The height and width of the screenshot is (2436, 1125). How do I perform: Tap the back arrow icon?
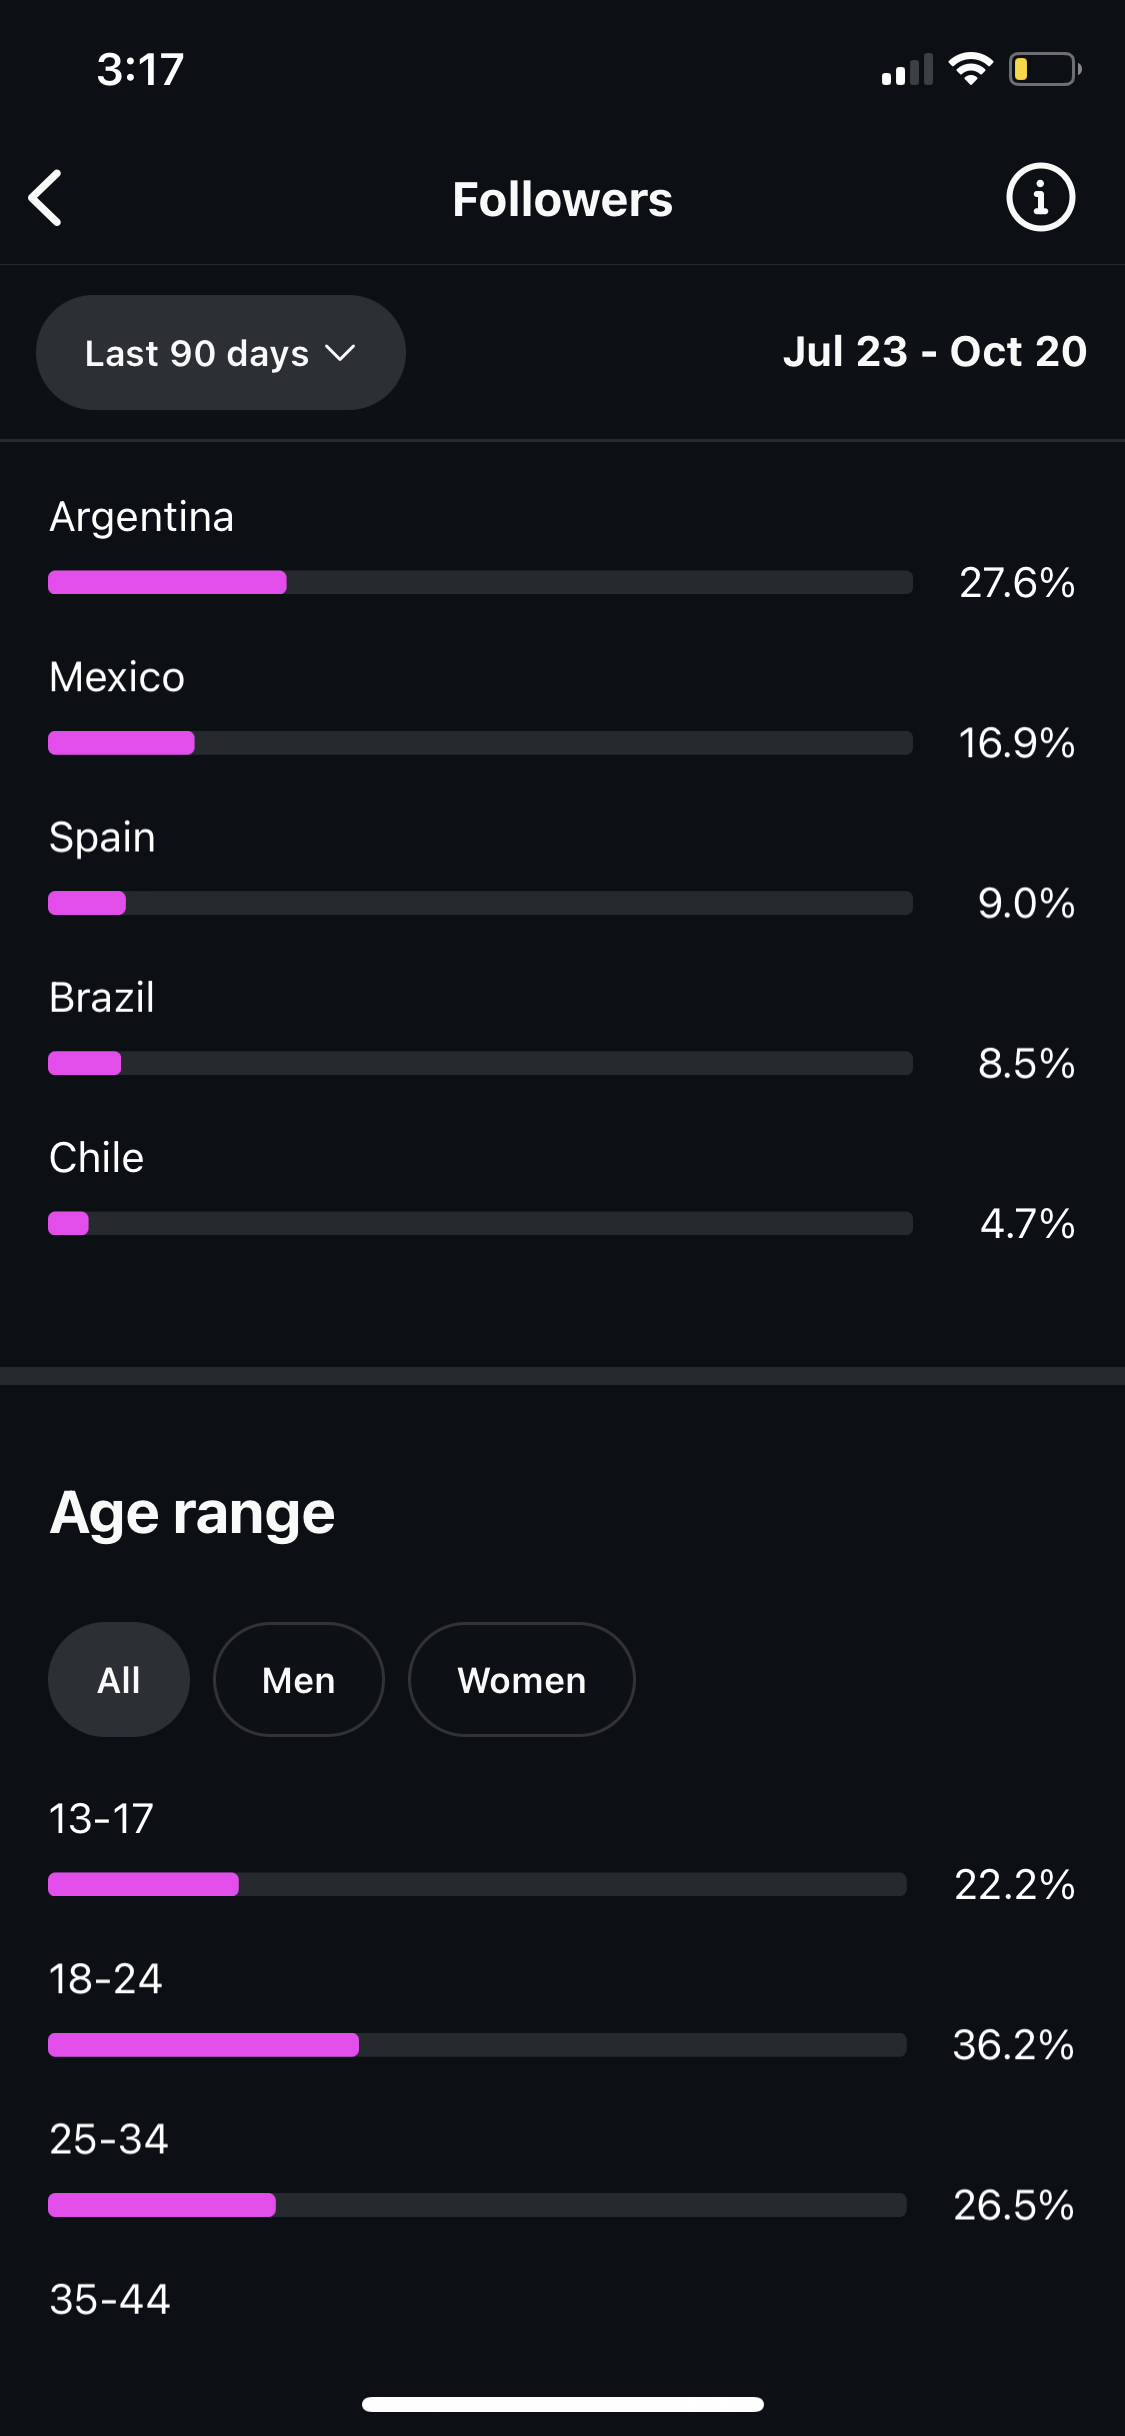pyautogui.click(x=46, y=198)
